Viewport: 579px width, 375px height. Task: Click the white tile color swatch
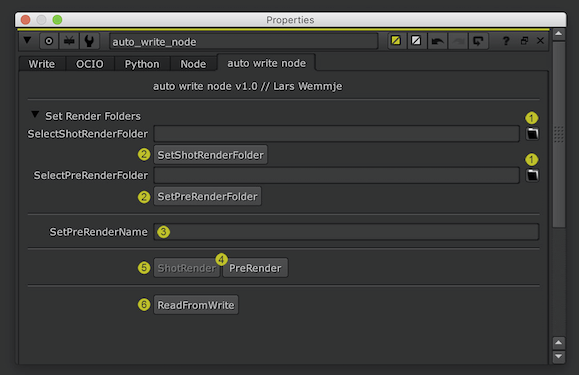[x=416, y=40]
